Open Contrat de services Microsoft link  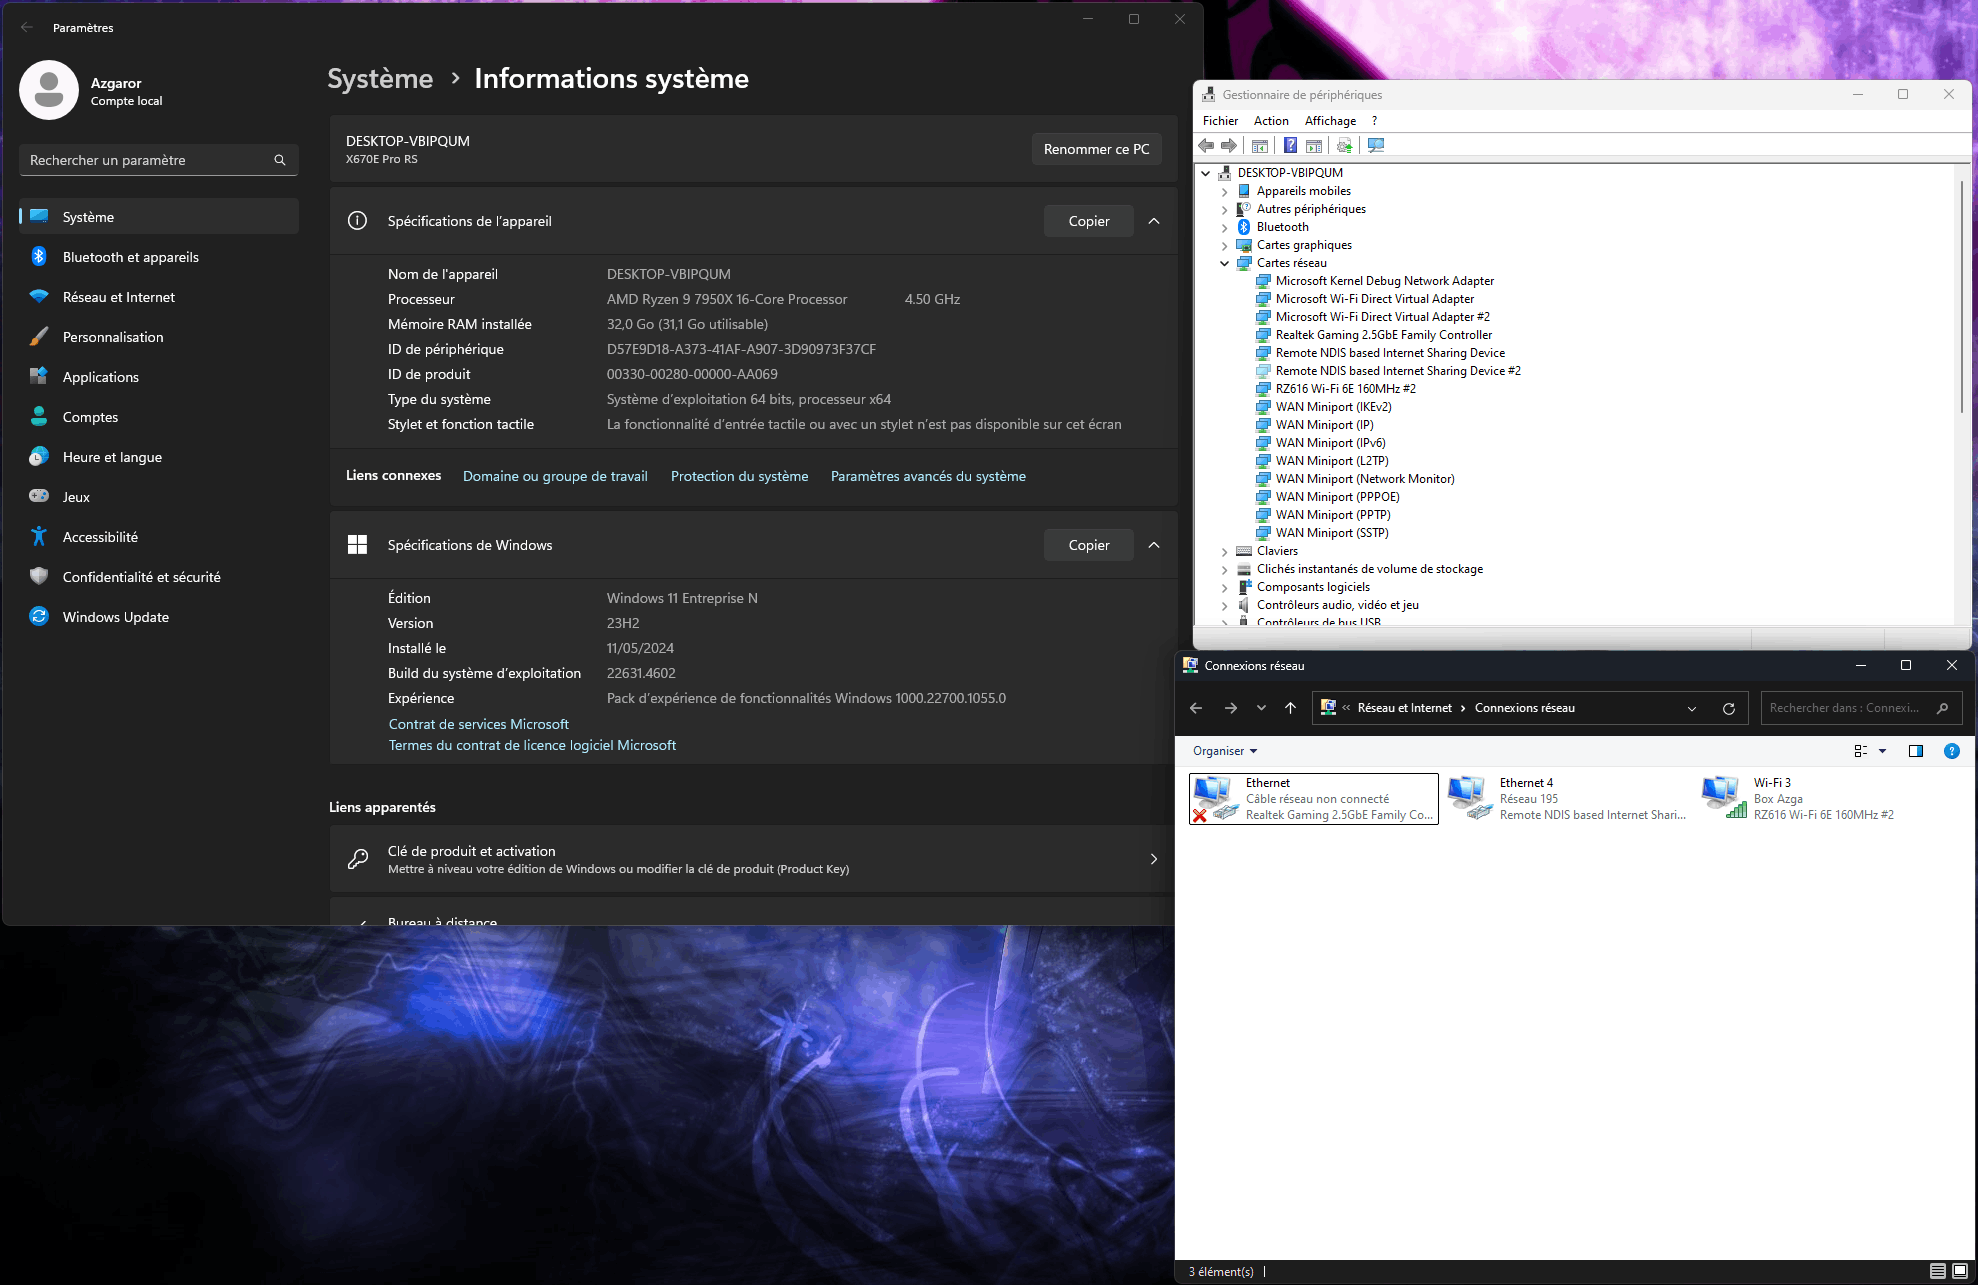tap(479, 724)
